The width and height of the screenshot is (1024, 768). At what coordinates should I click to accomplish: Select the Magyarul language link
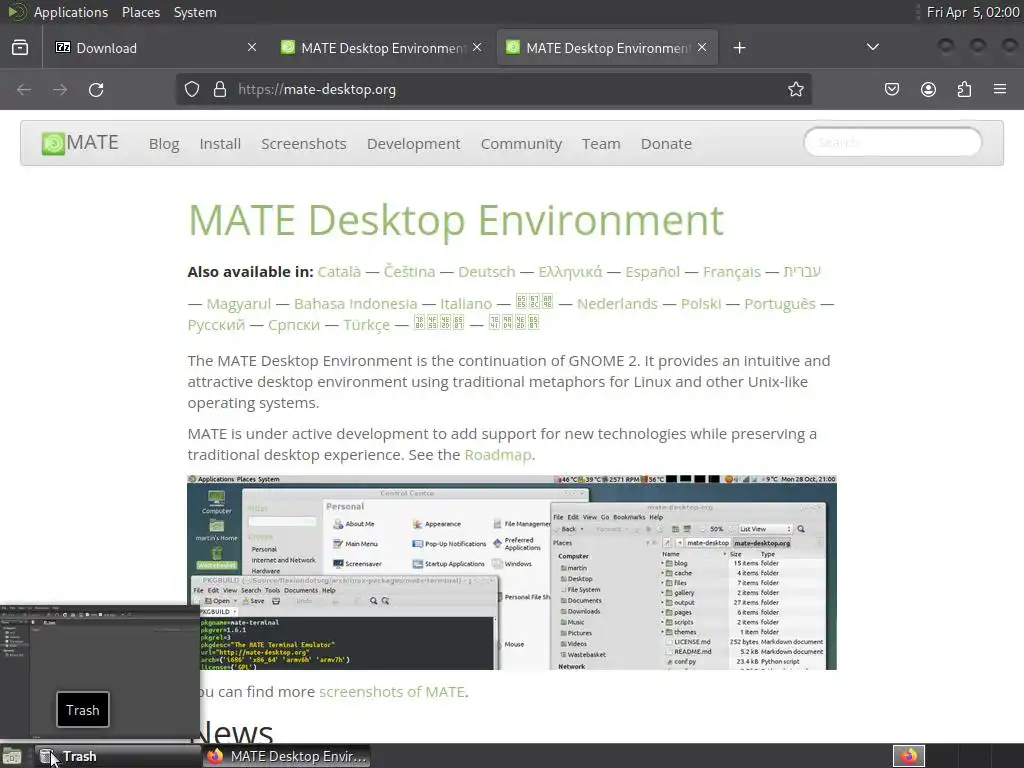238,304
